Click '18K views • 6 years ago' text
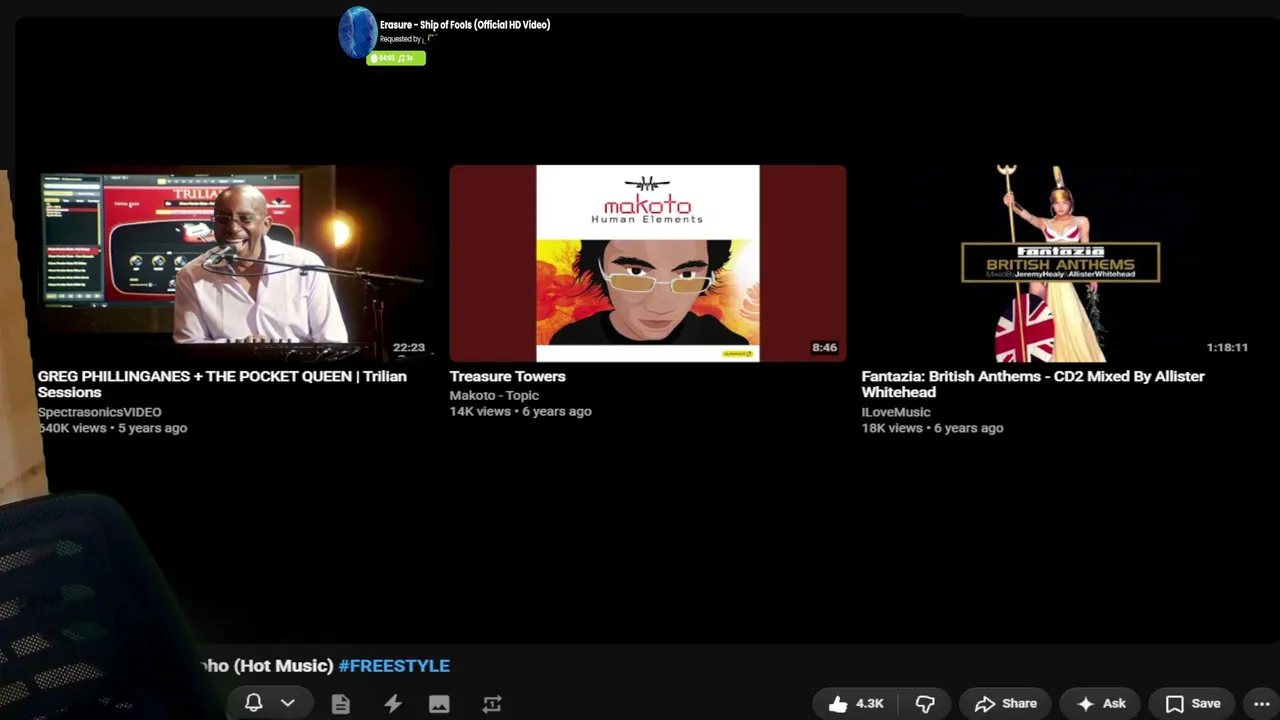Viewport: 1280px width, 720px height. click(933, 428)
